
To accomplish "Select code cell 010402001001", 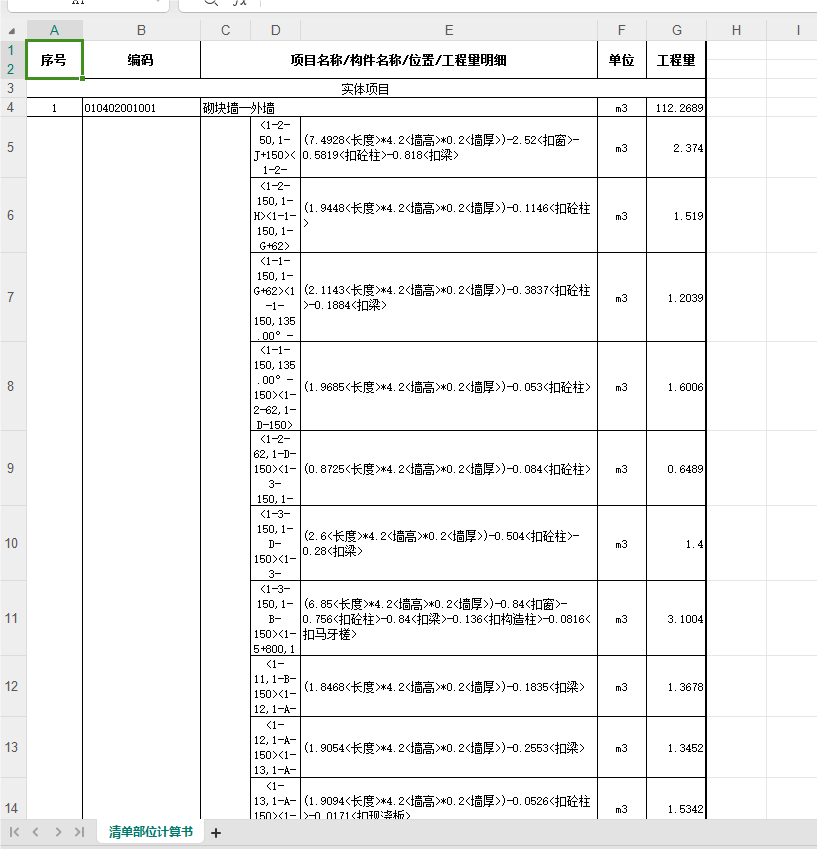I will point(141,108).
